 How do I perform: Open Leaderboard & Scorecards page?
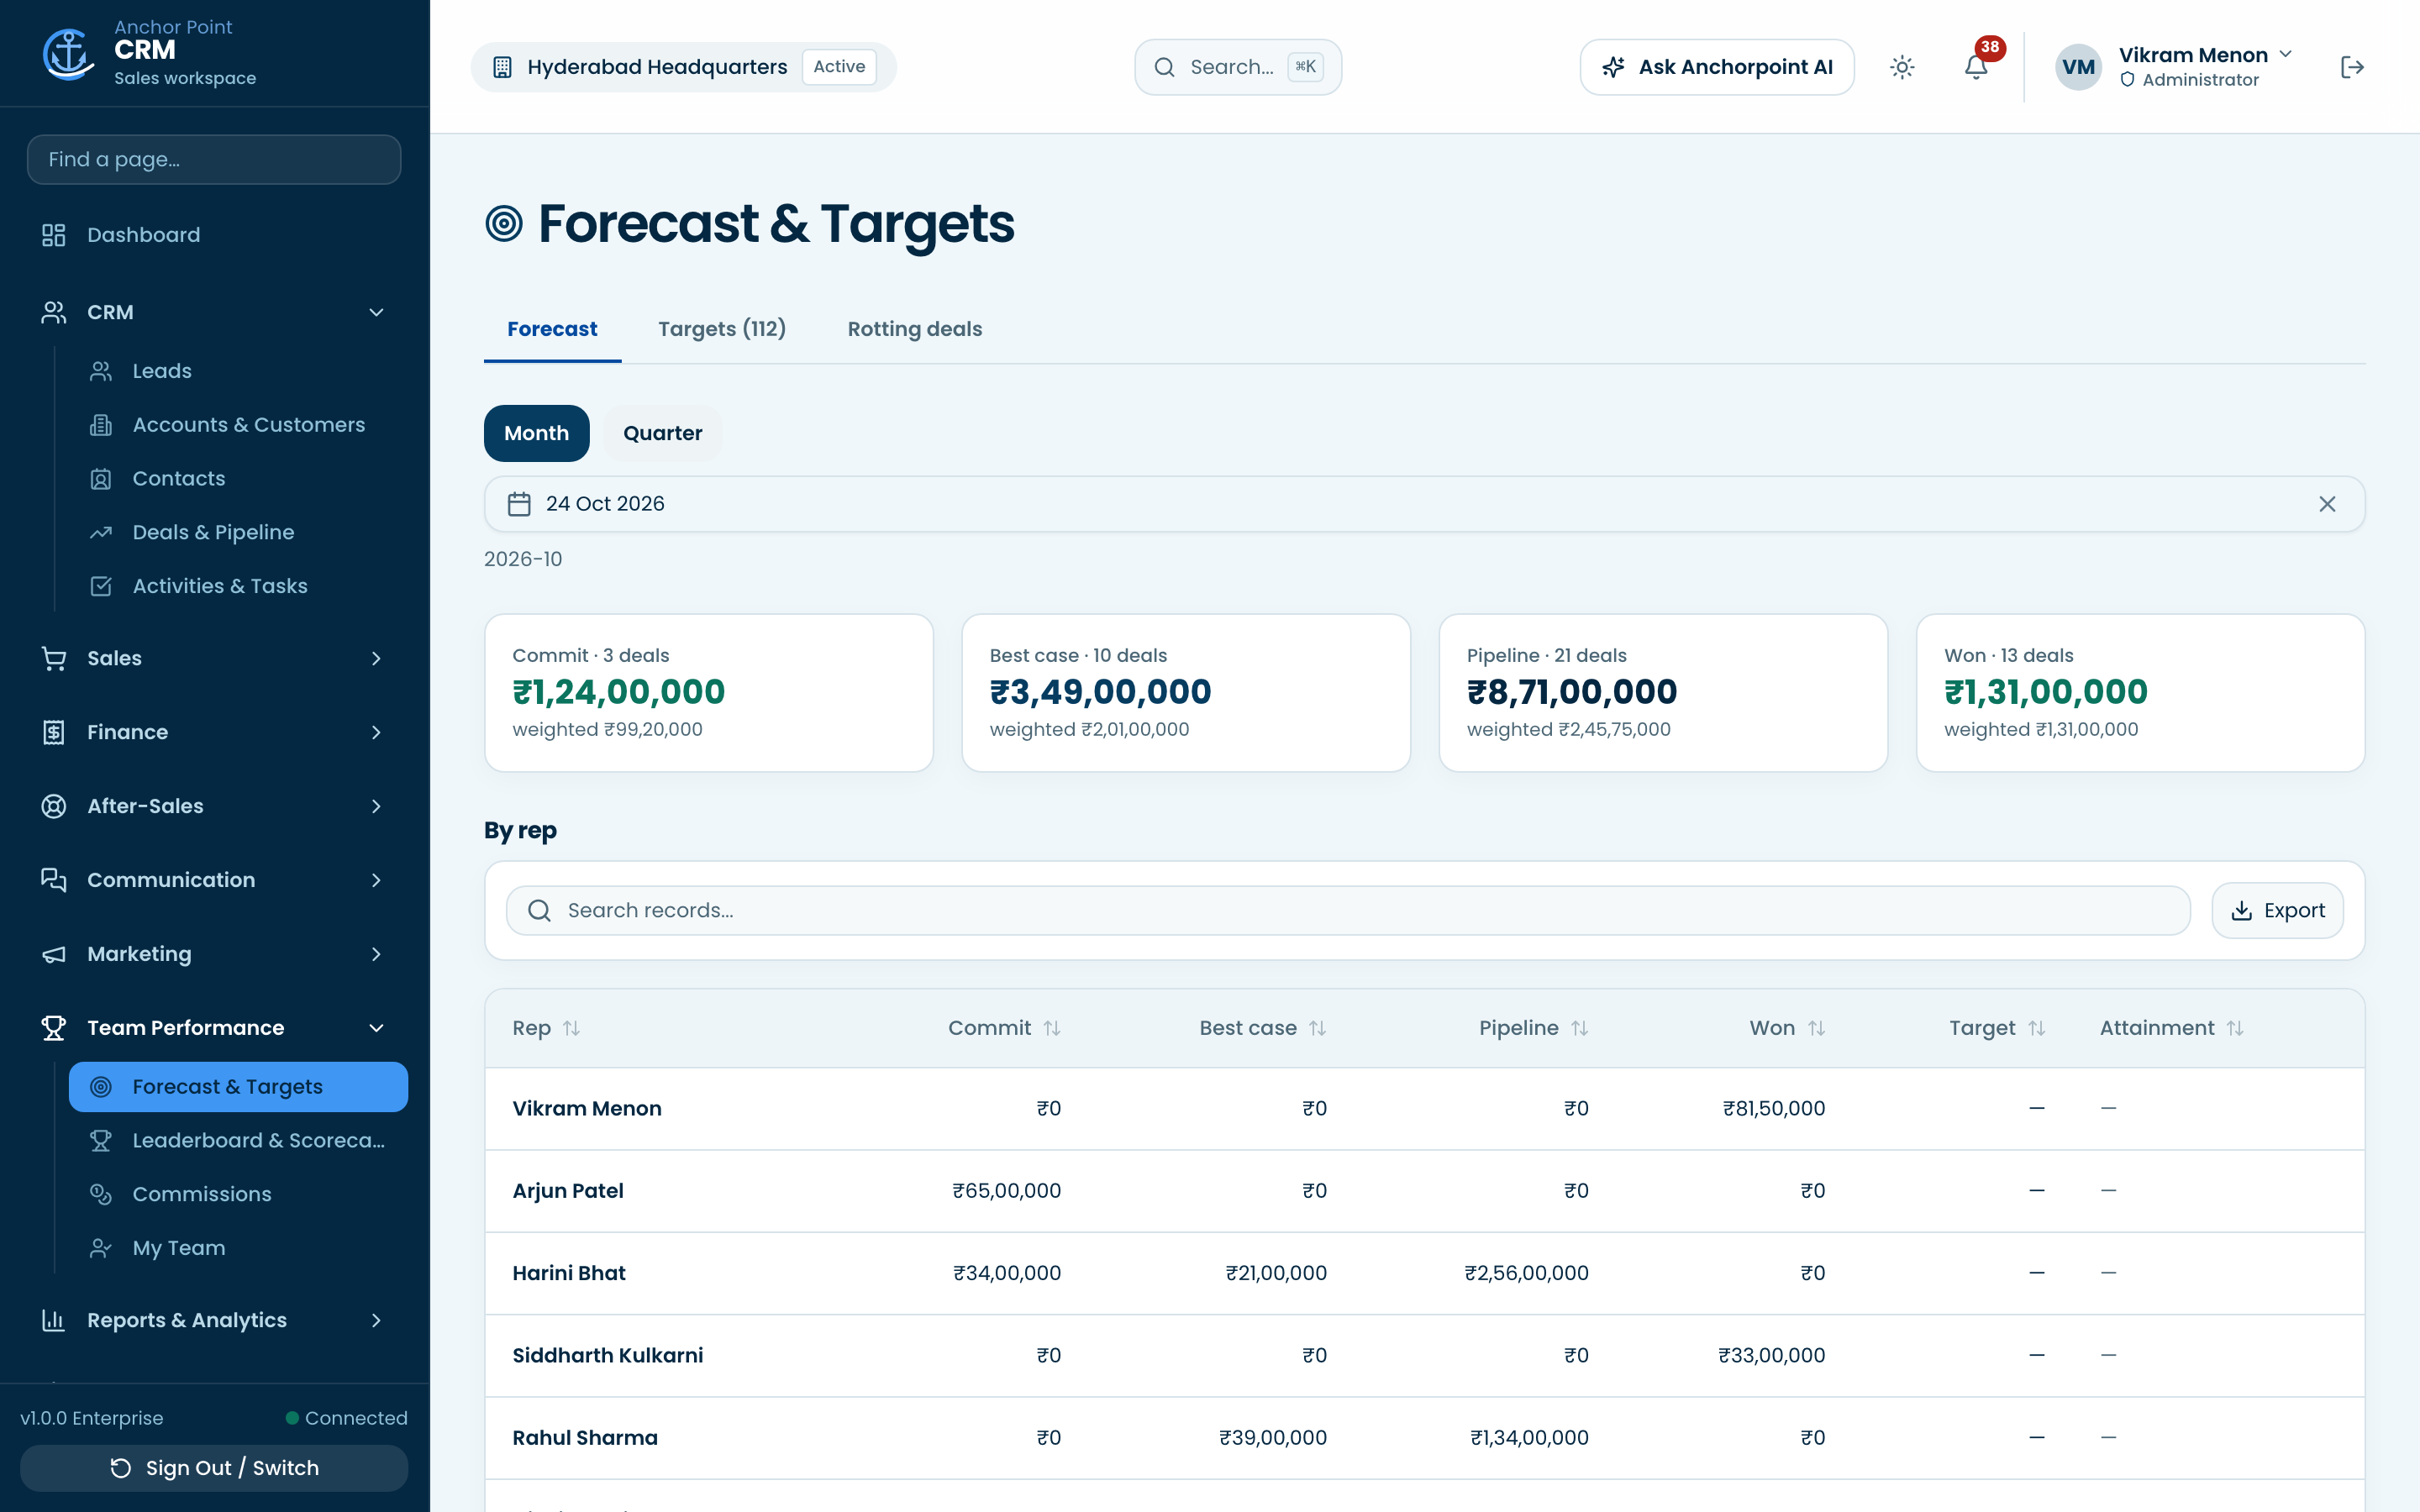pos(238,1140)
